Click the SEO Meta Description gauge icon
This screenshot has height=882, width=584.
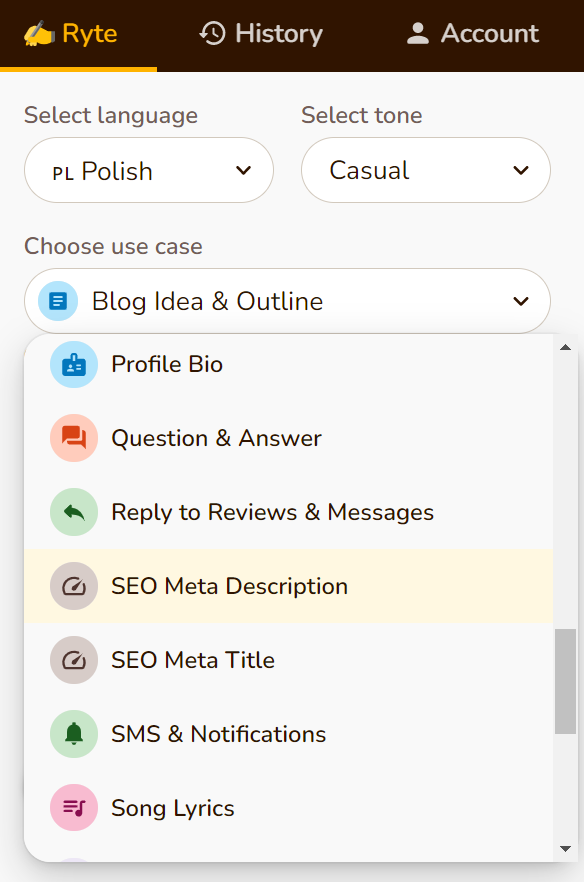[74, 586]
